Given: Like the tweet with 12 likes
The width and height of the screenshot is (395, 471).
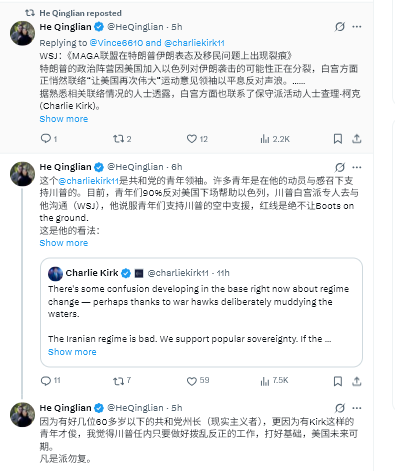Looking at the screenshot, I should [x=197, y=139].
